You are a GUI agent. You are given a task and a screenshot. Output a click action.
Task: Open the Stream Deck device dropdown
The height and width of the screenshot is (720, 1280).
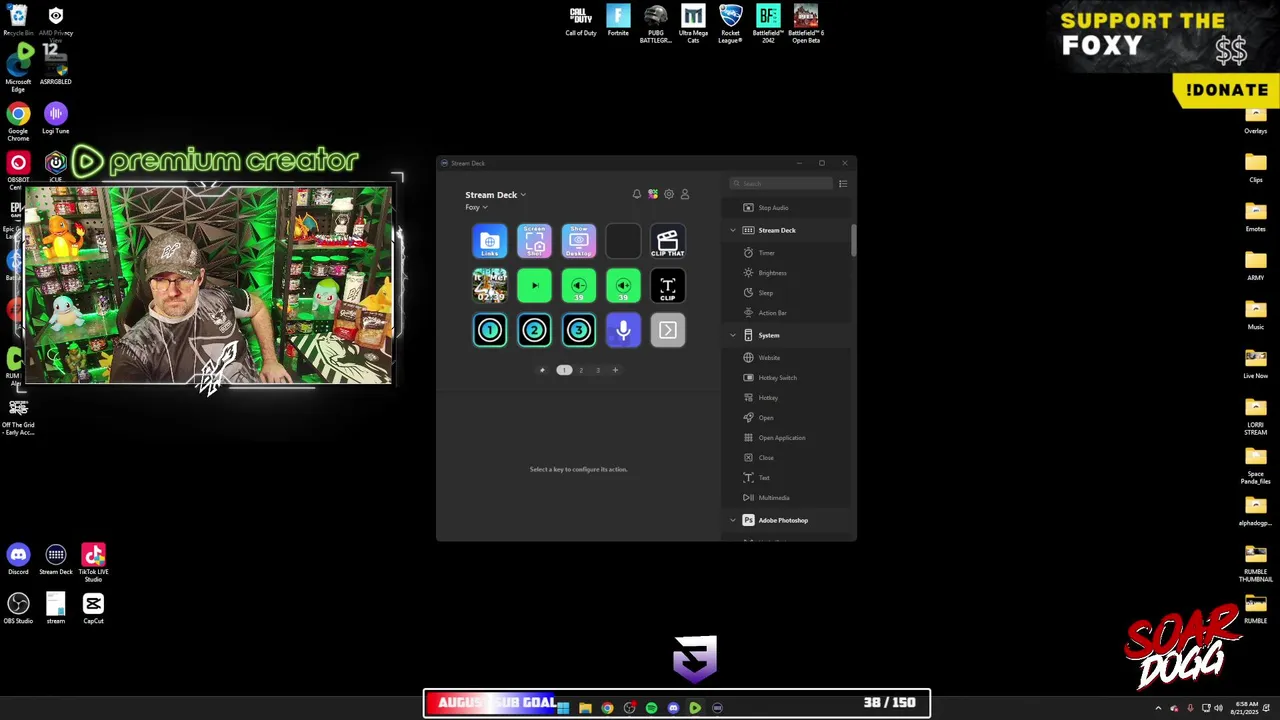click(x=495, y=195)
